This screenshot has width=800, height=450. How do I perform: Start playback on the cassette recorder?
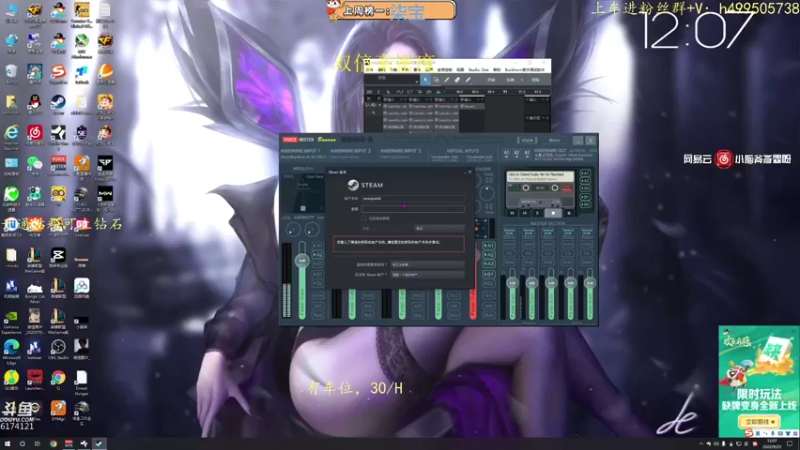coord(537,213)
